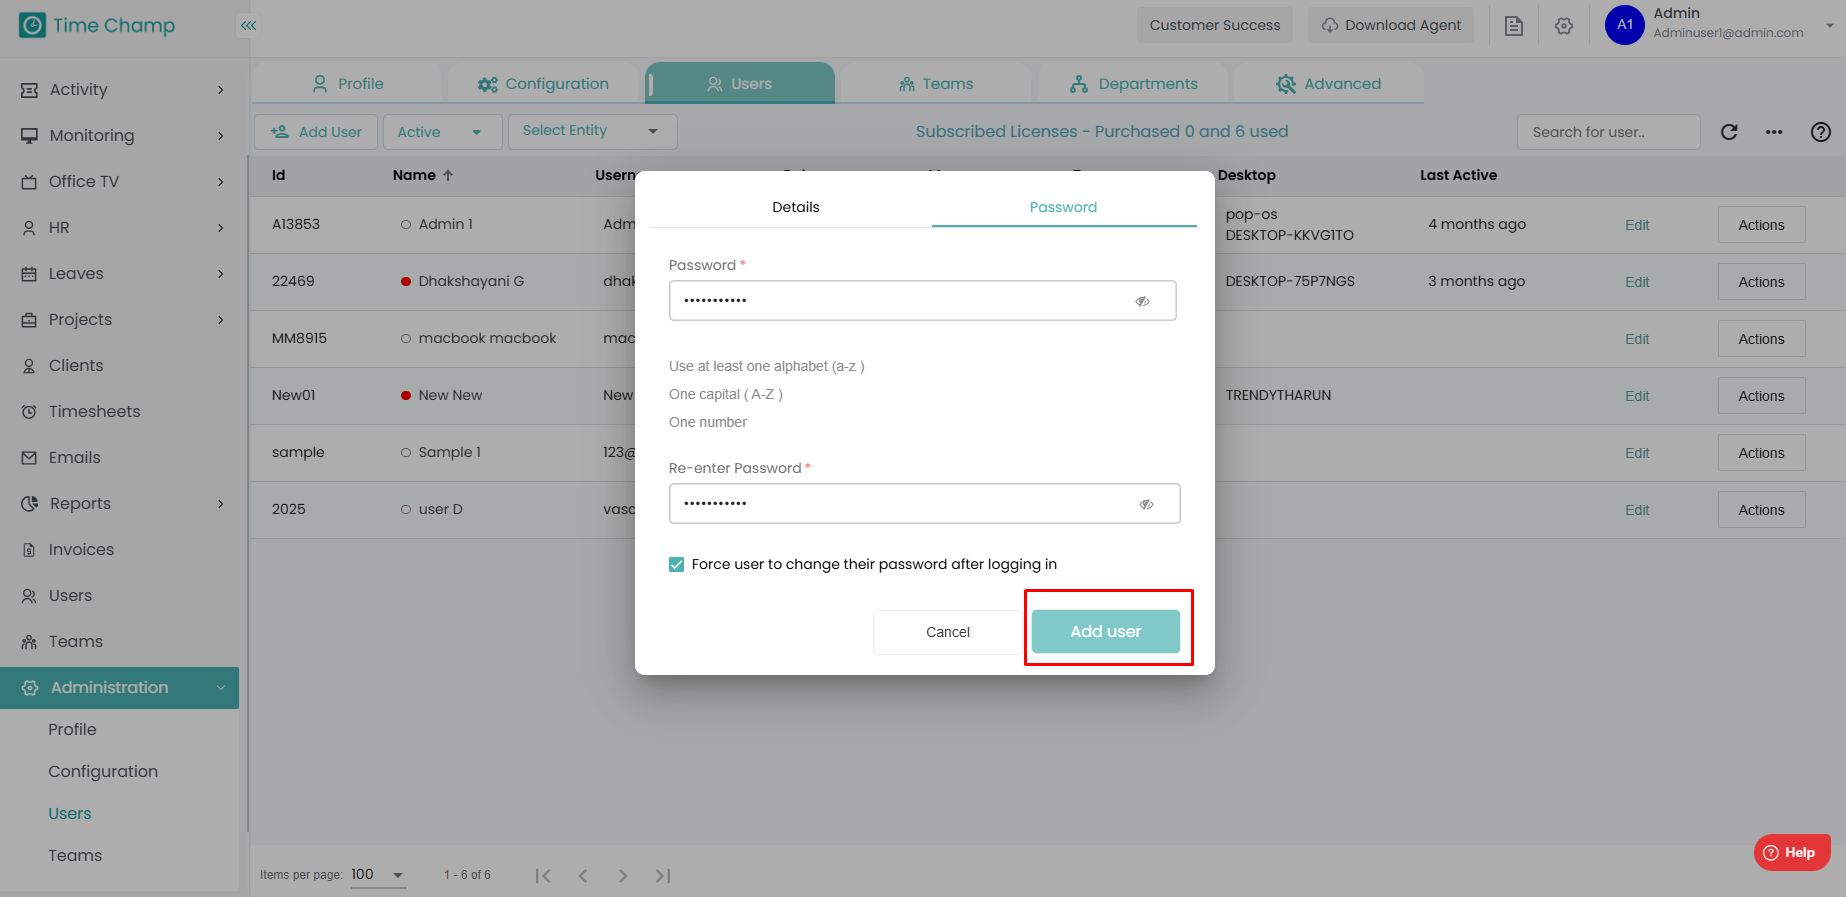Refresh the users list
1846x897 pixels.
[x=1729, y=132]
